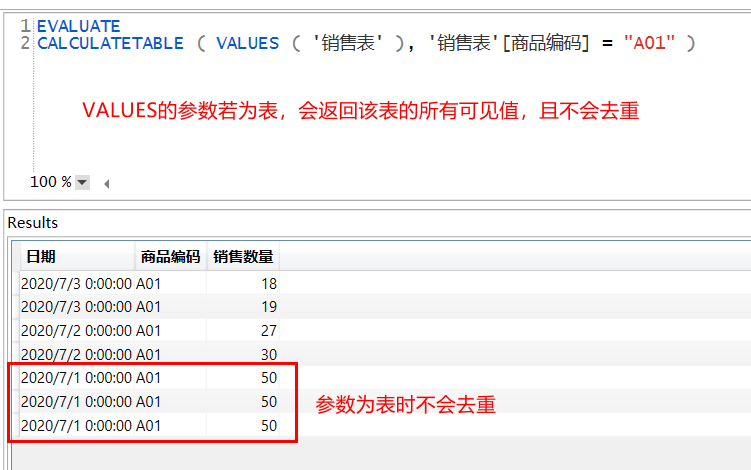Click line number 2 in the editor gutter
Image resolution: width=751 pixels, height=470 pixels.
click(x=25, y=43)
